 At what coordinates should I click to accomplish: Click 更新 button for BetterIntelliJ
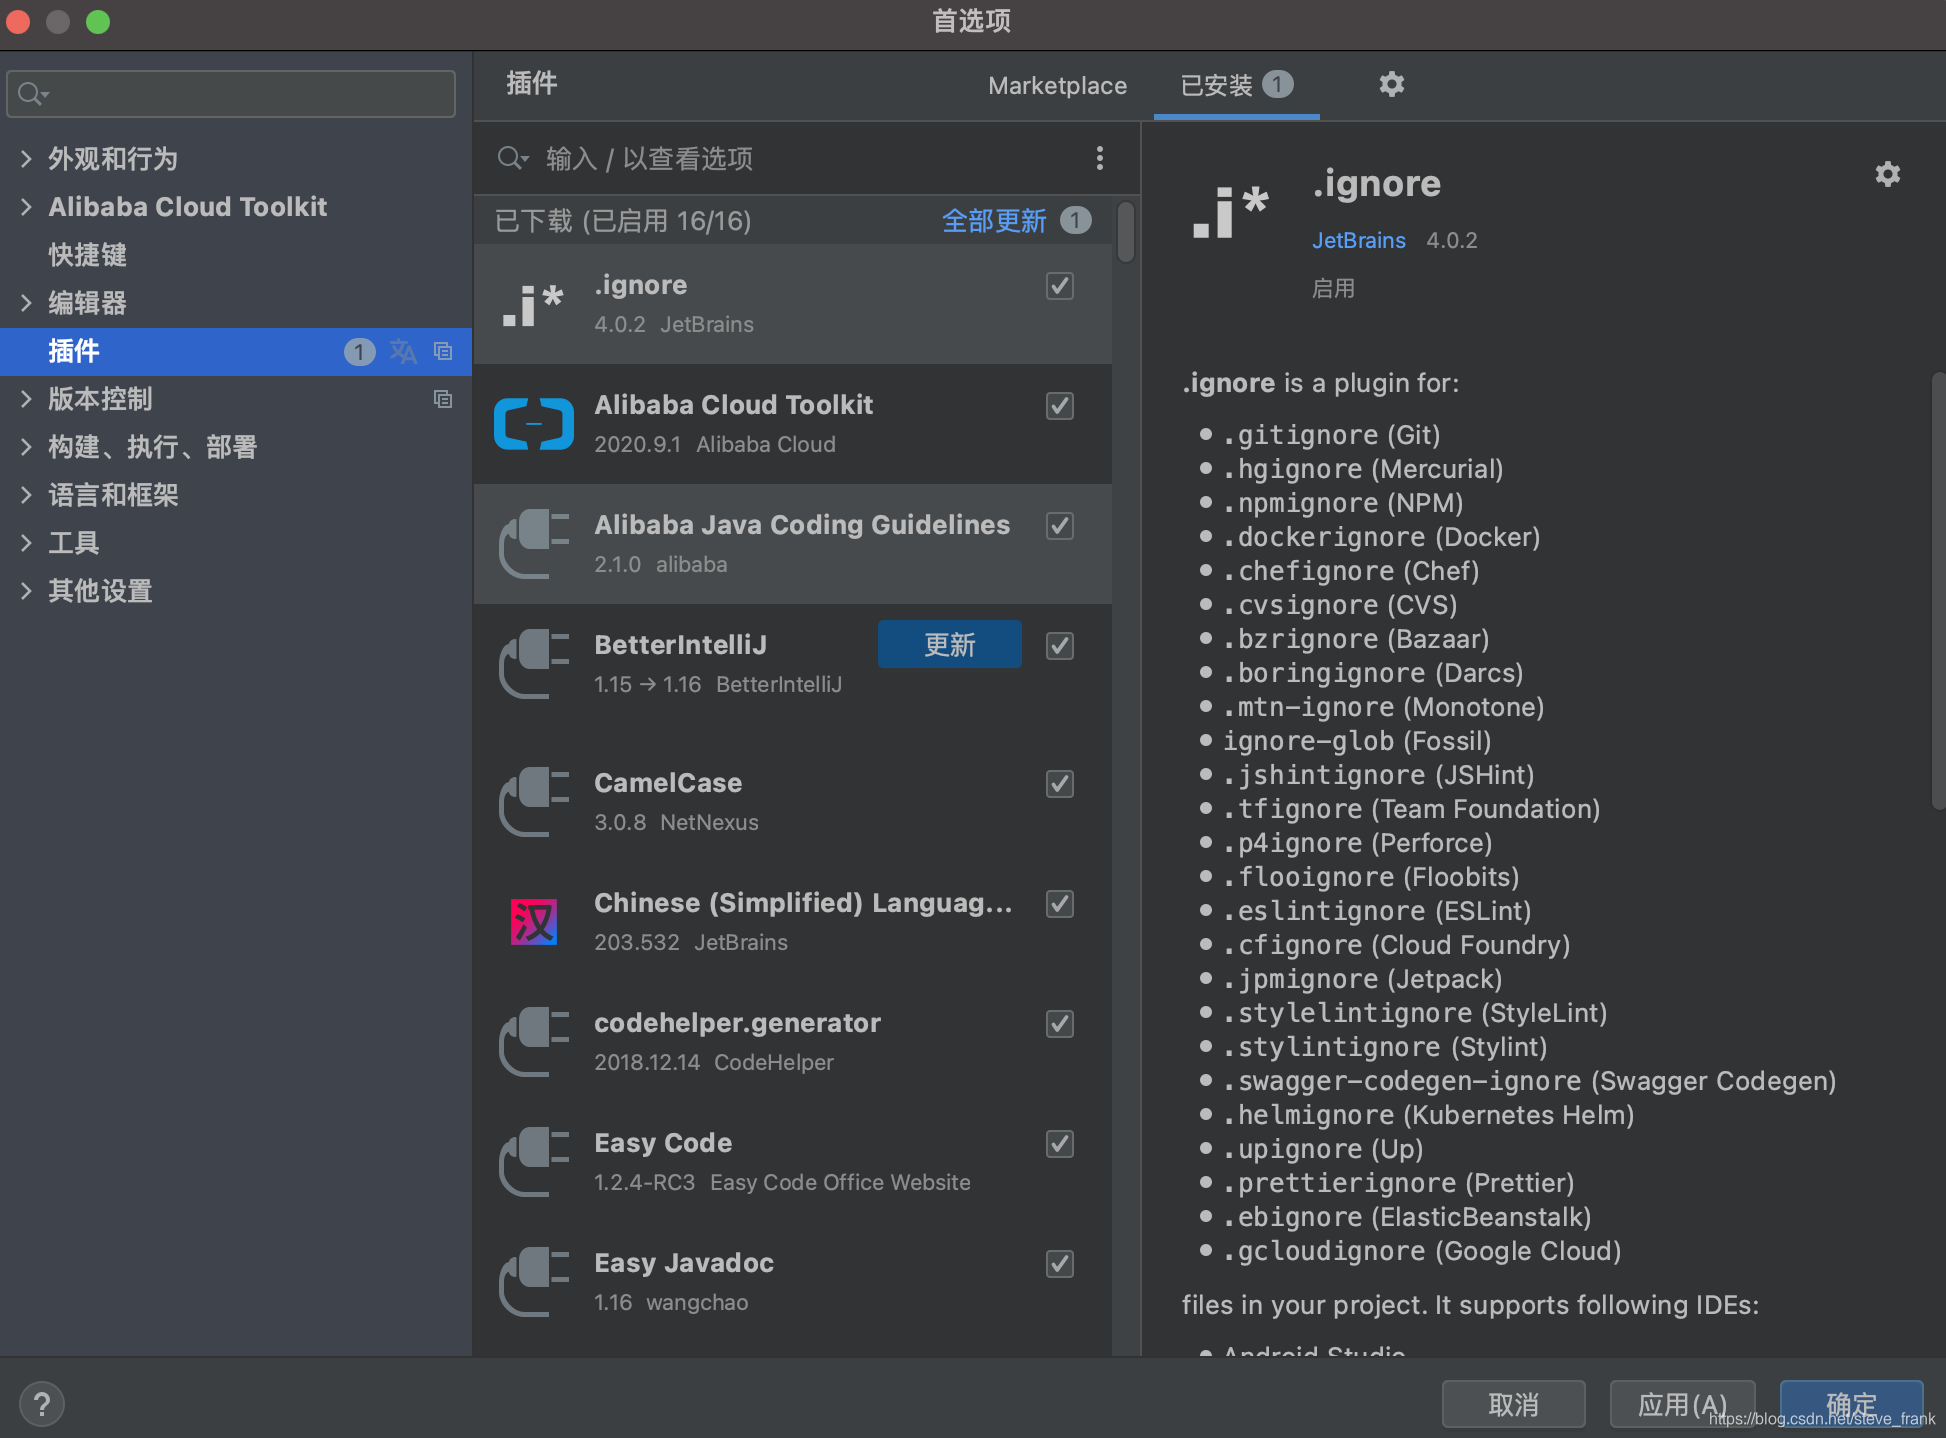click(949, 644)
